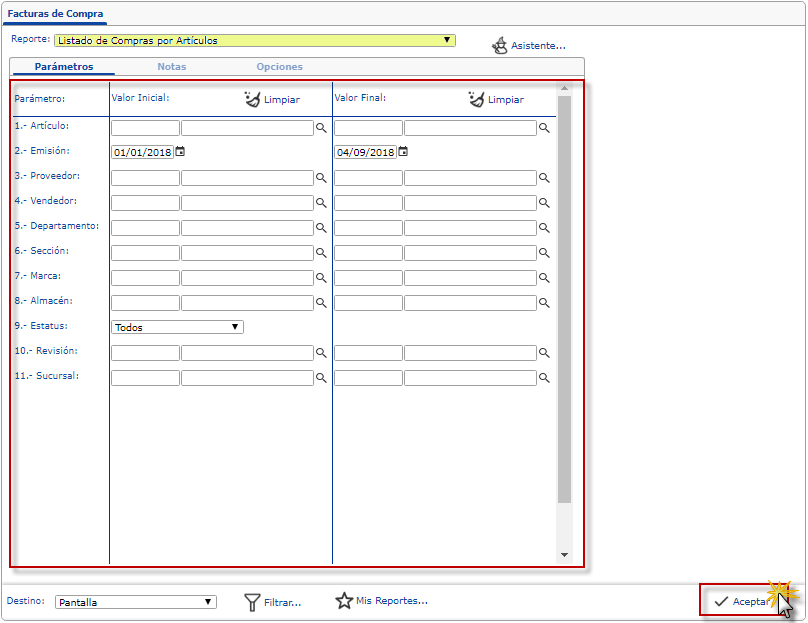Open the Estatus Todos dropdown

235,327
